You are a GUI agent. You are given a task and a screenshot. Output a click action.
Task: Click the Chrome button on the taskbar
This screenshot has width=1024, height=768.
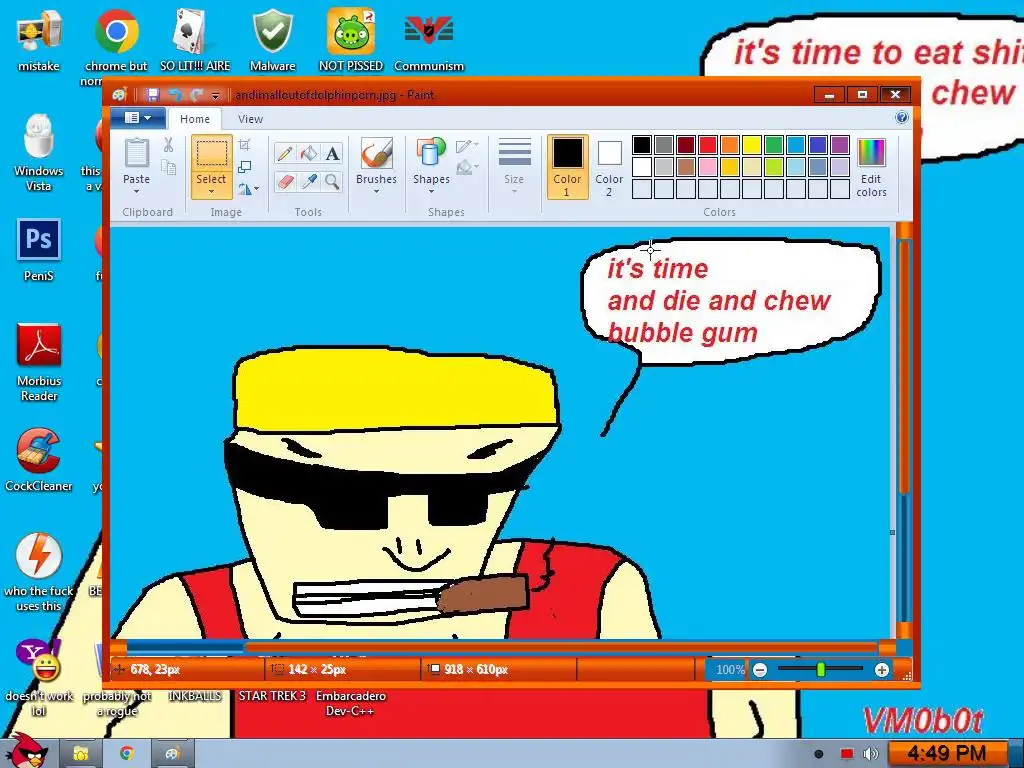[x=127, y=754]
